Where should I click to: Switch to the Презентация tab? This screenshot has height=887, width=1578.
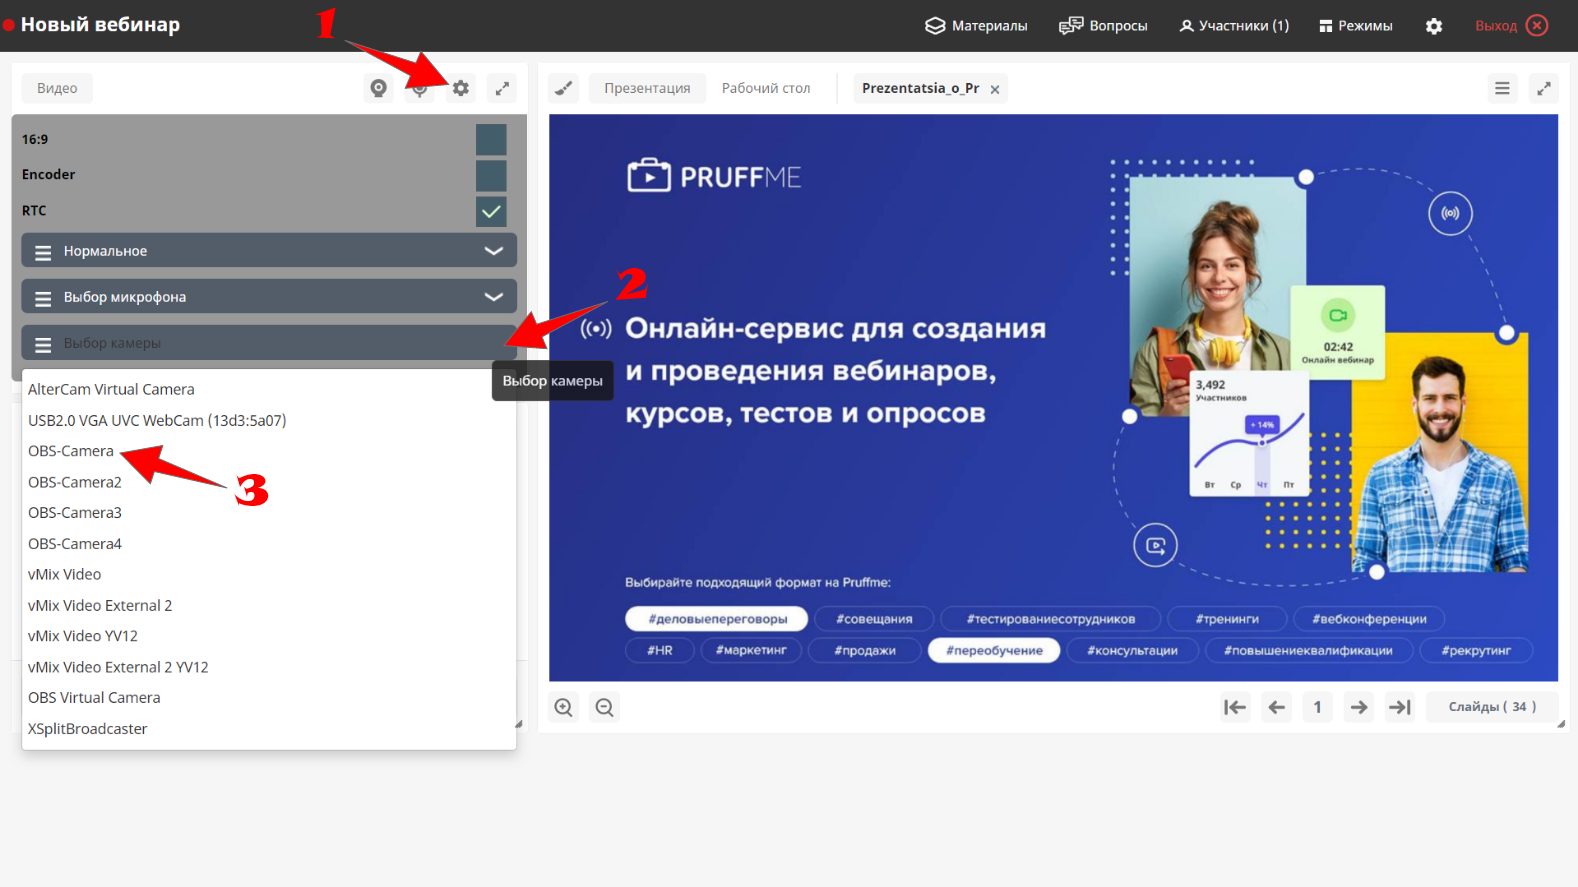[x=647, y=88]
